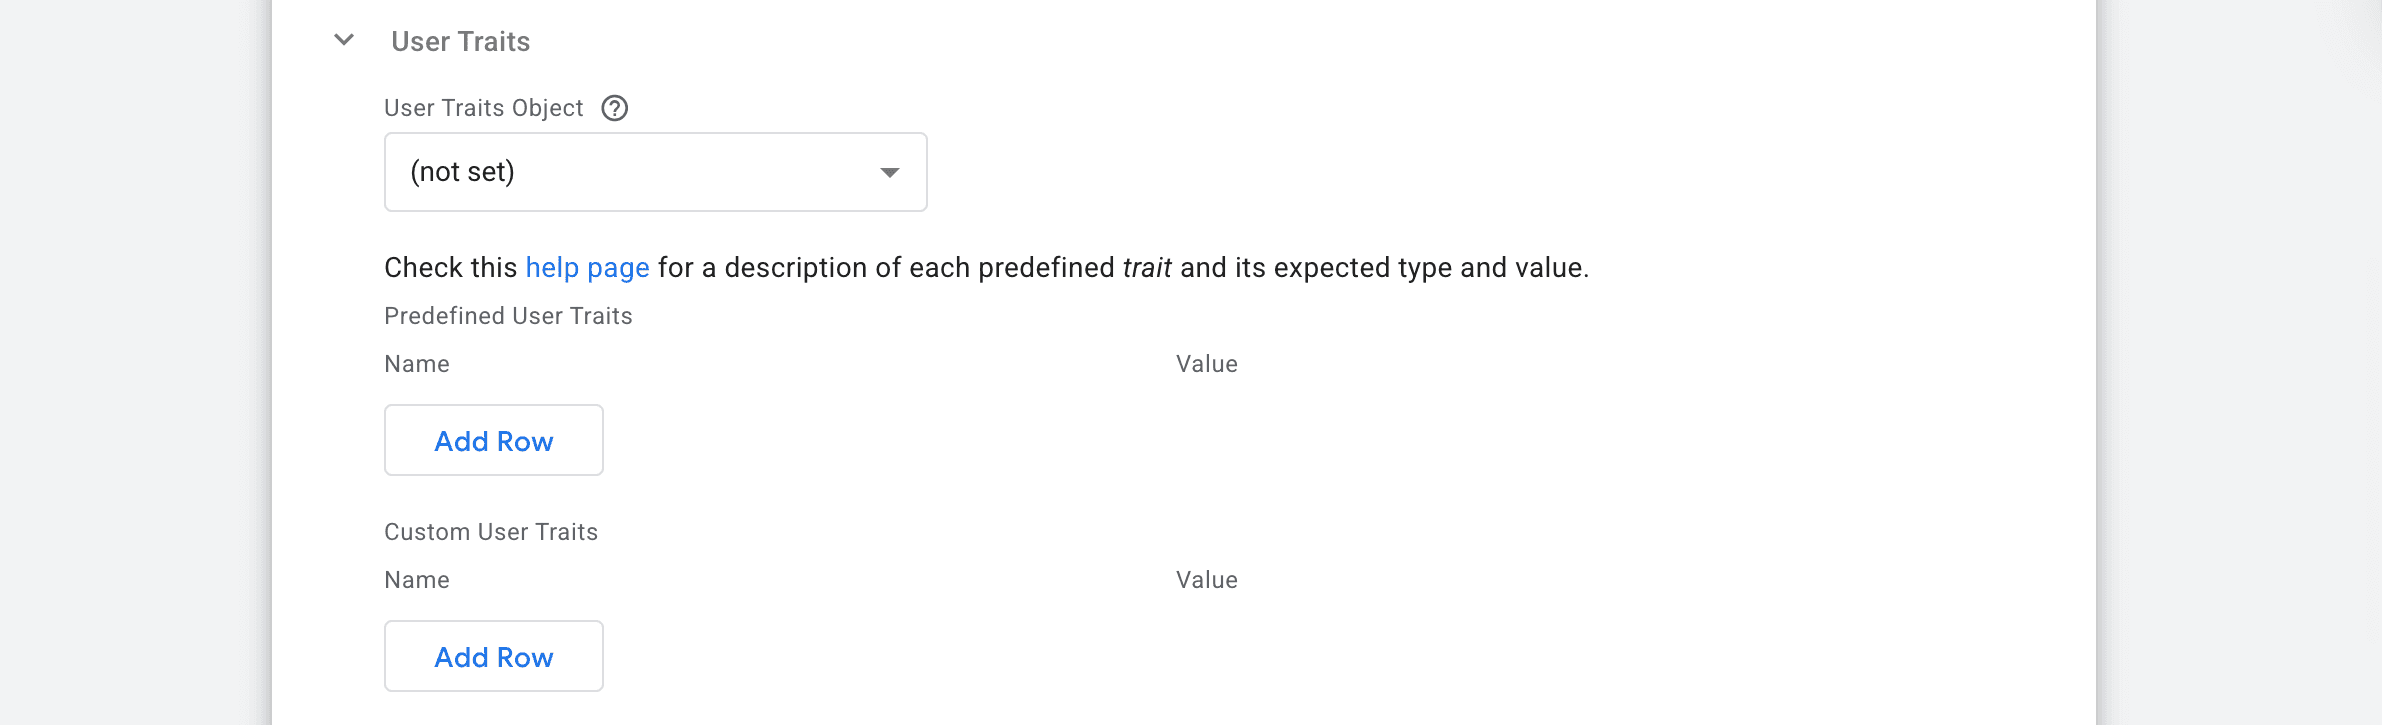Open the help page link
2382x725 pixels.
click(x=586, y=267)
